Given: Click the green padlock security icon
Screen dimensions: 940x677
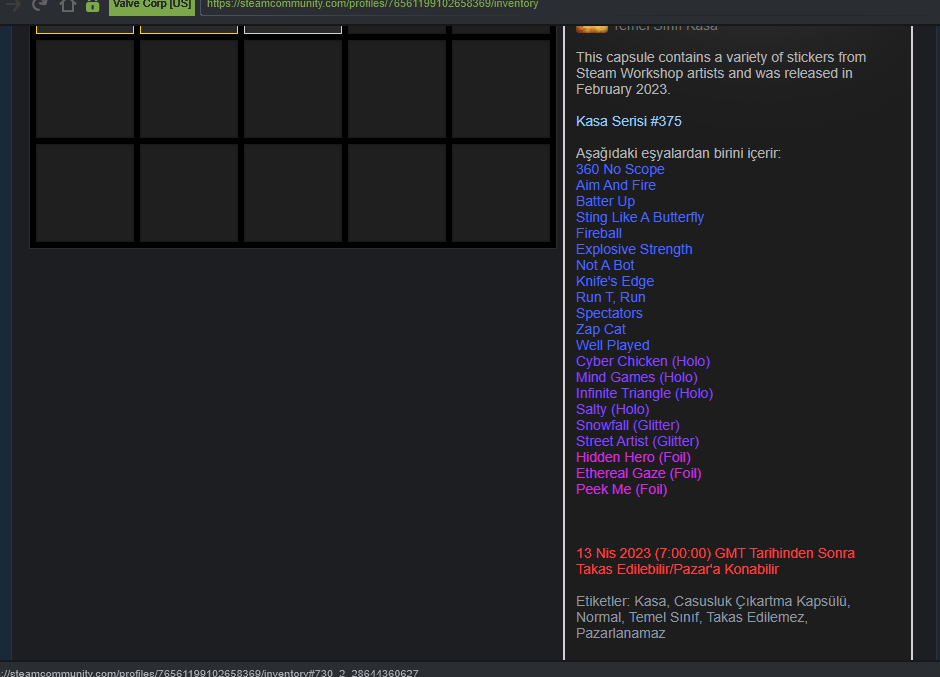Looking at the screenshot, I should [x=92, y=5].
